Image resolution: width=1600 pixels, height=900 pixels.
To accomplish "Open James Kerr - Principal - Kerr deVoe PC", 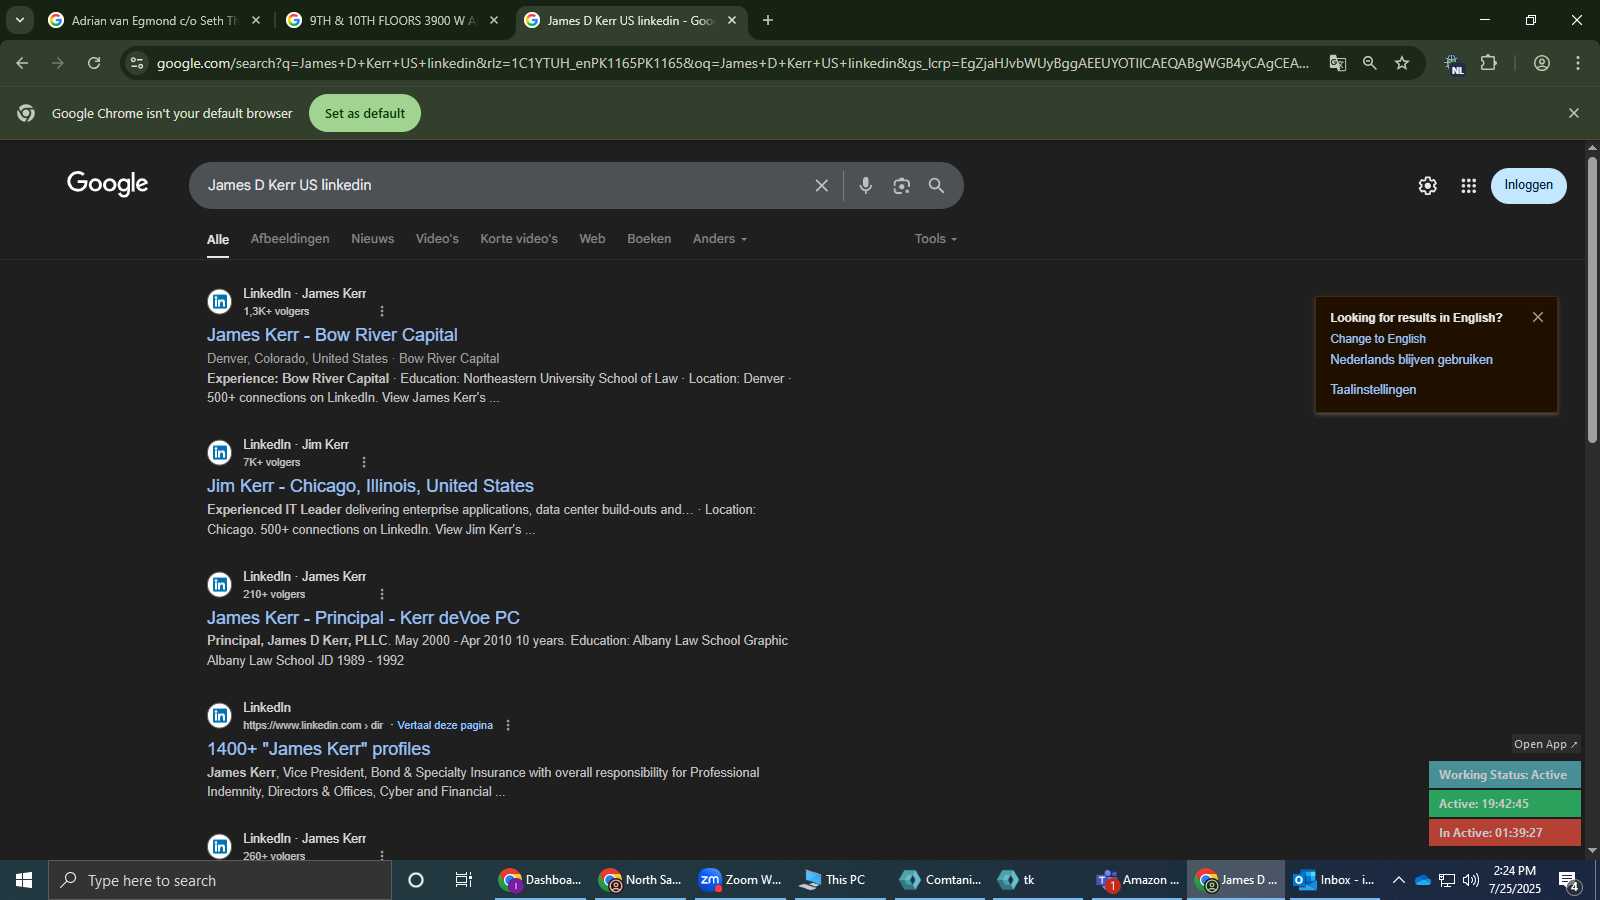I will coord(363,618).
